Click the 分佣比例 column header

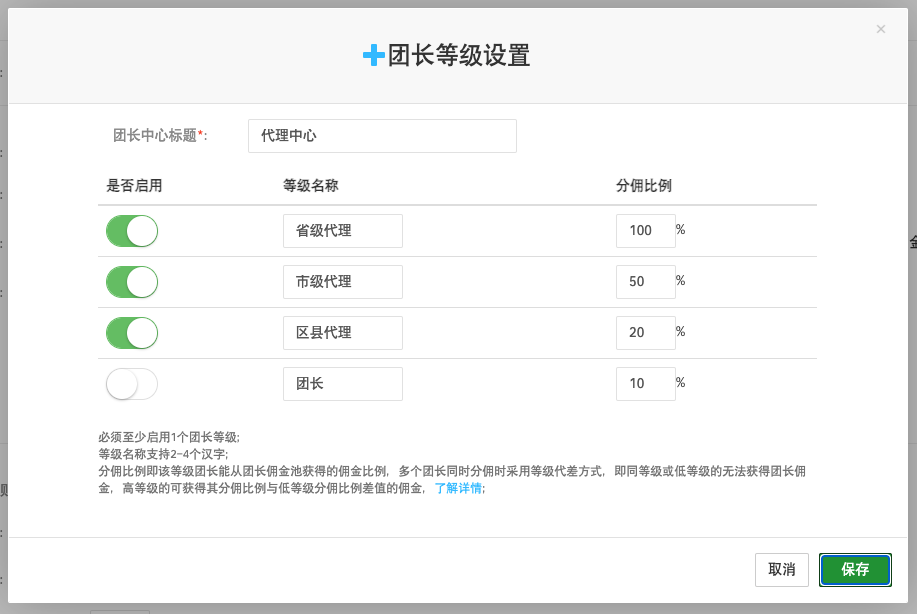click(x=643, y=186)
